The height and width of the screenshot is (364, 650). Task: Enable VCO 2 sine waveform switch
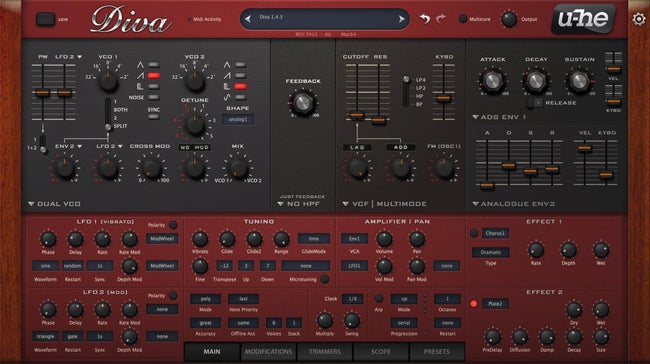(240, 97)
